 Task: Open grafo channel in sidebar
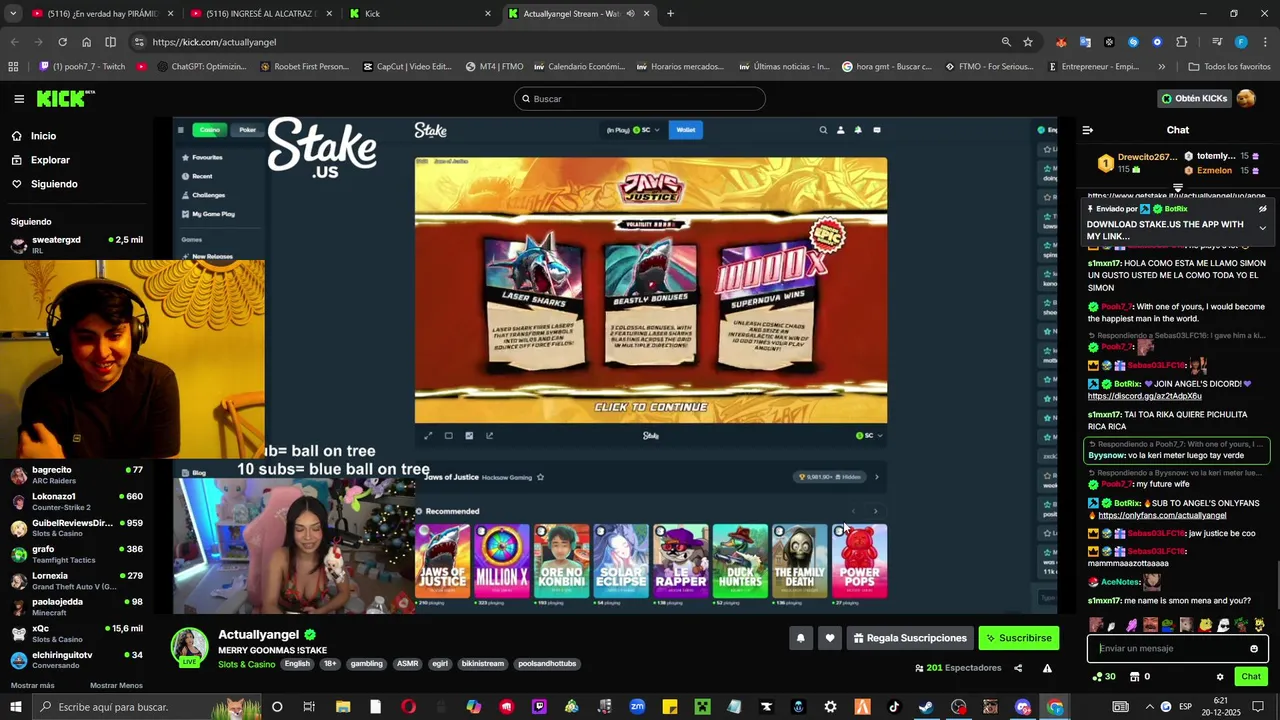75,554
